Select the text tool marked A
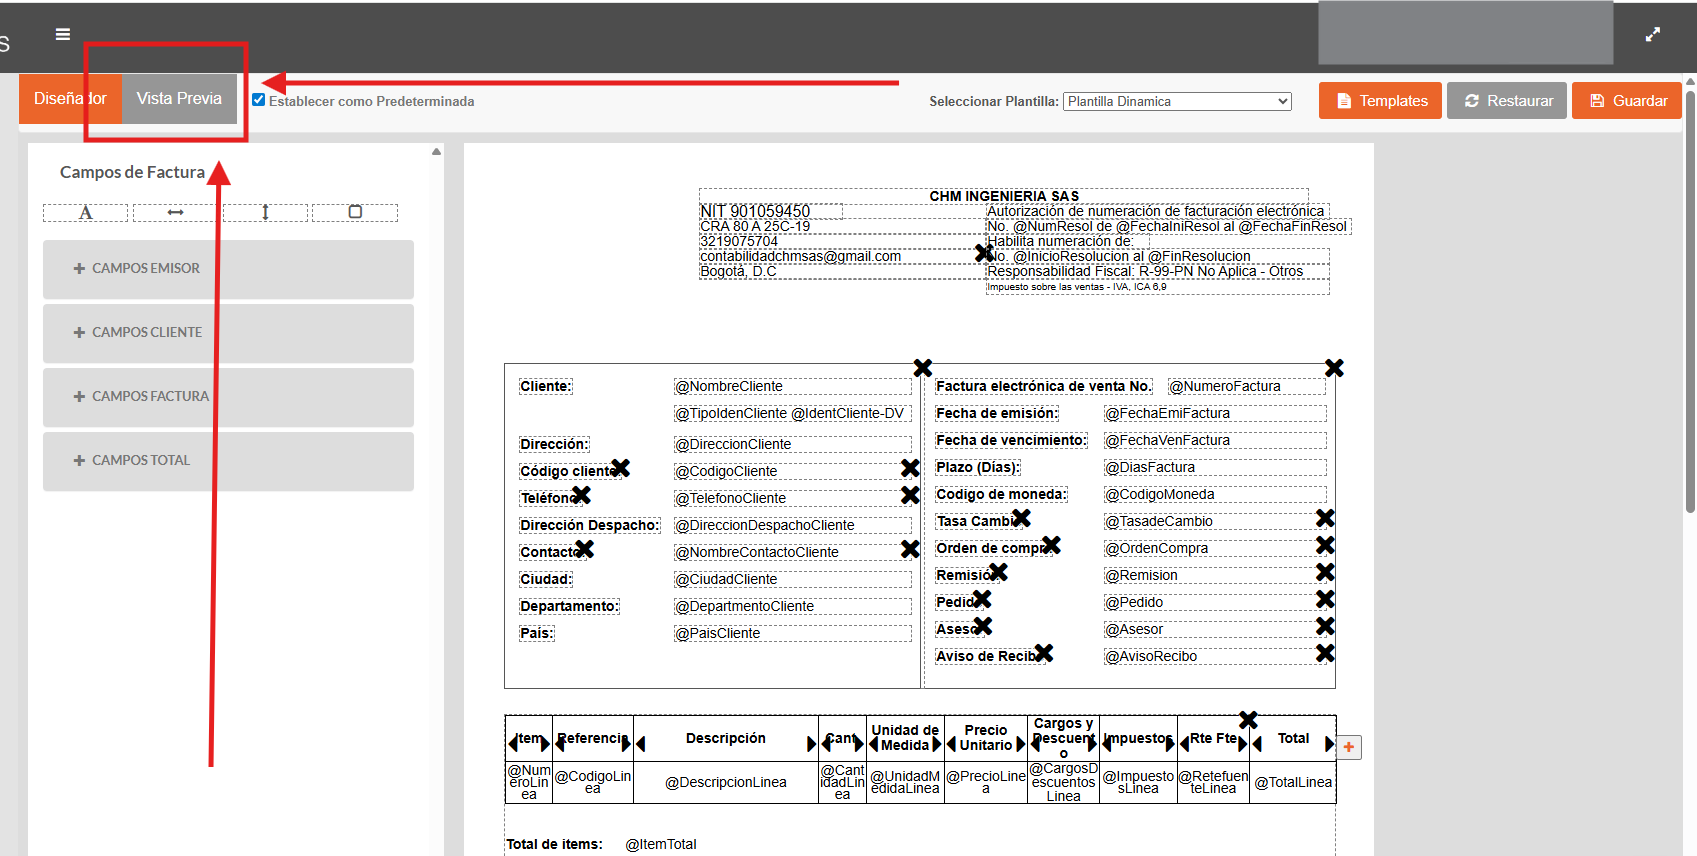Screen dimensions: 1697x856 (x=86, y=212)
